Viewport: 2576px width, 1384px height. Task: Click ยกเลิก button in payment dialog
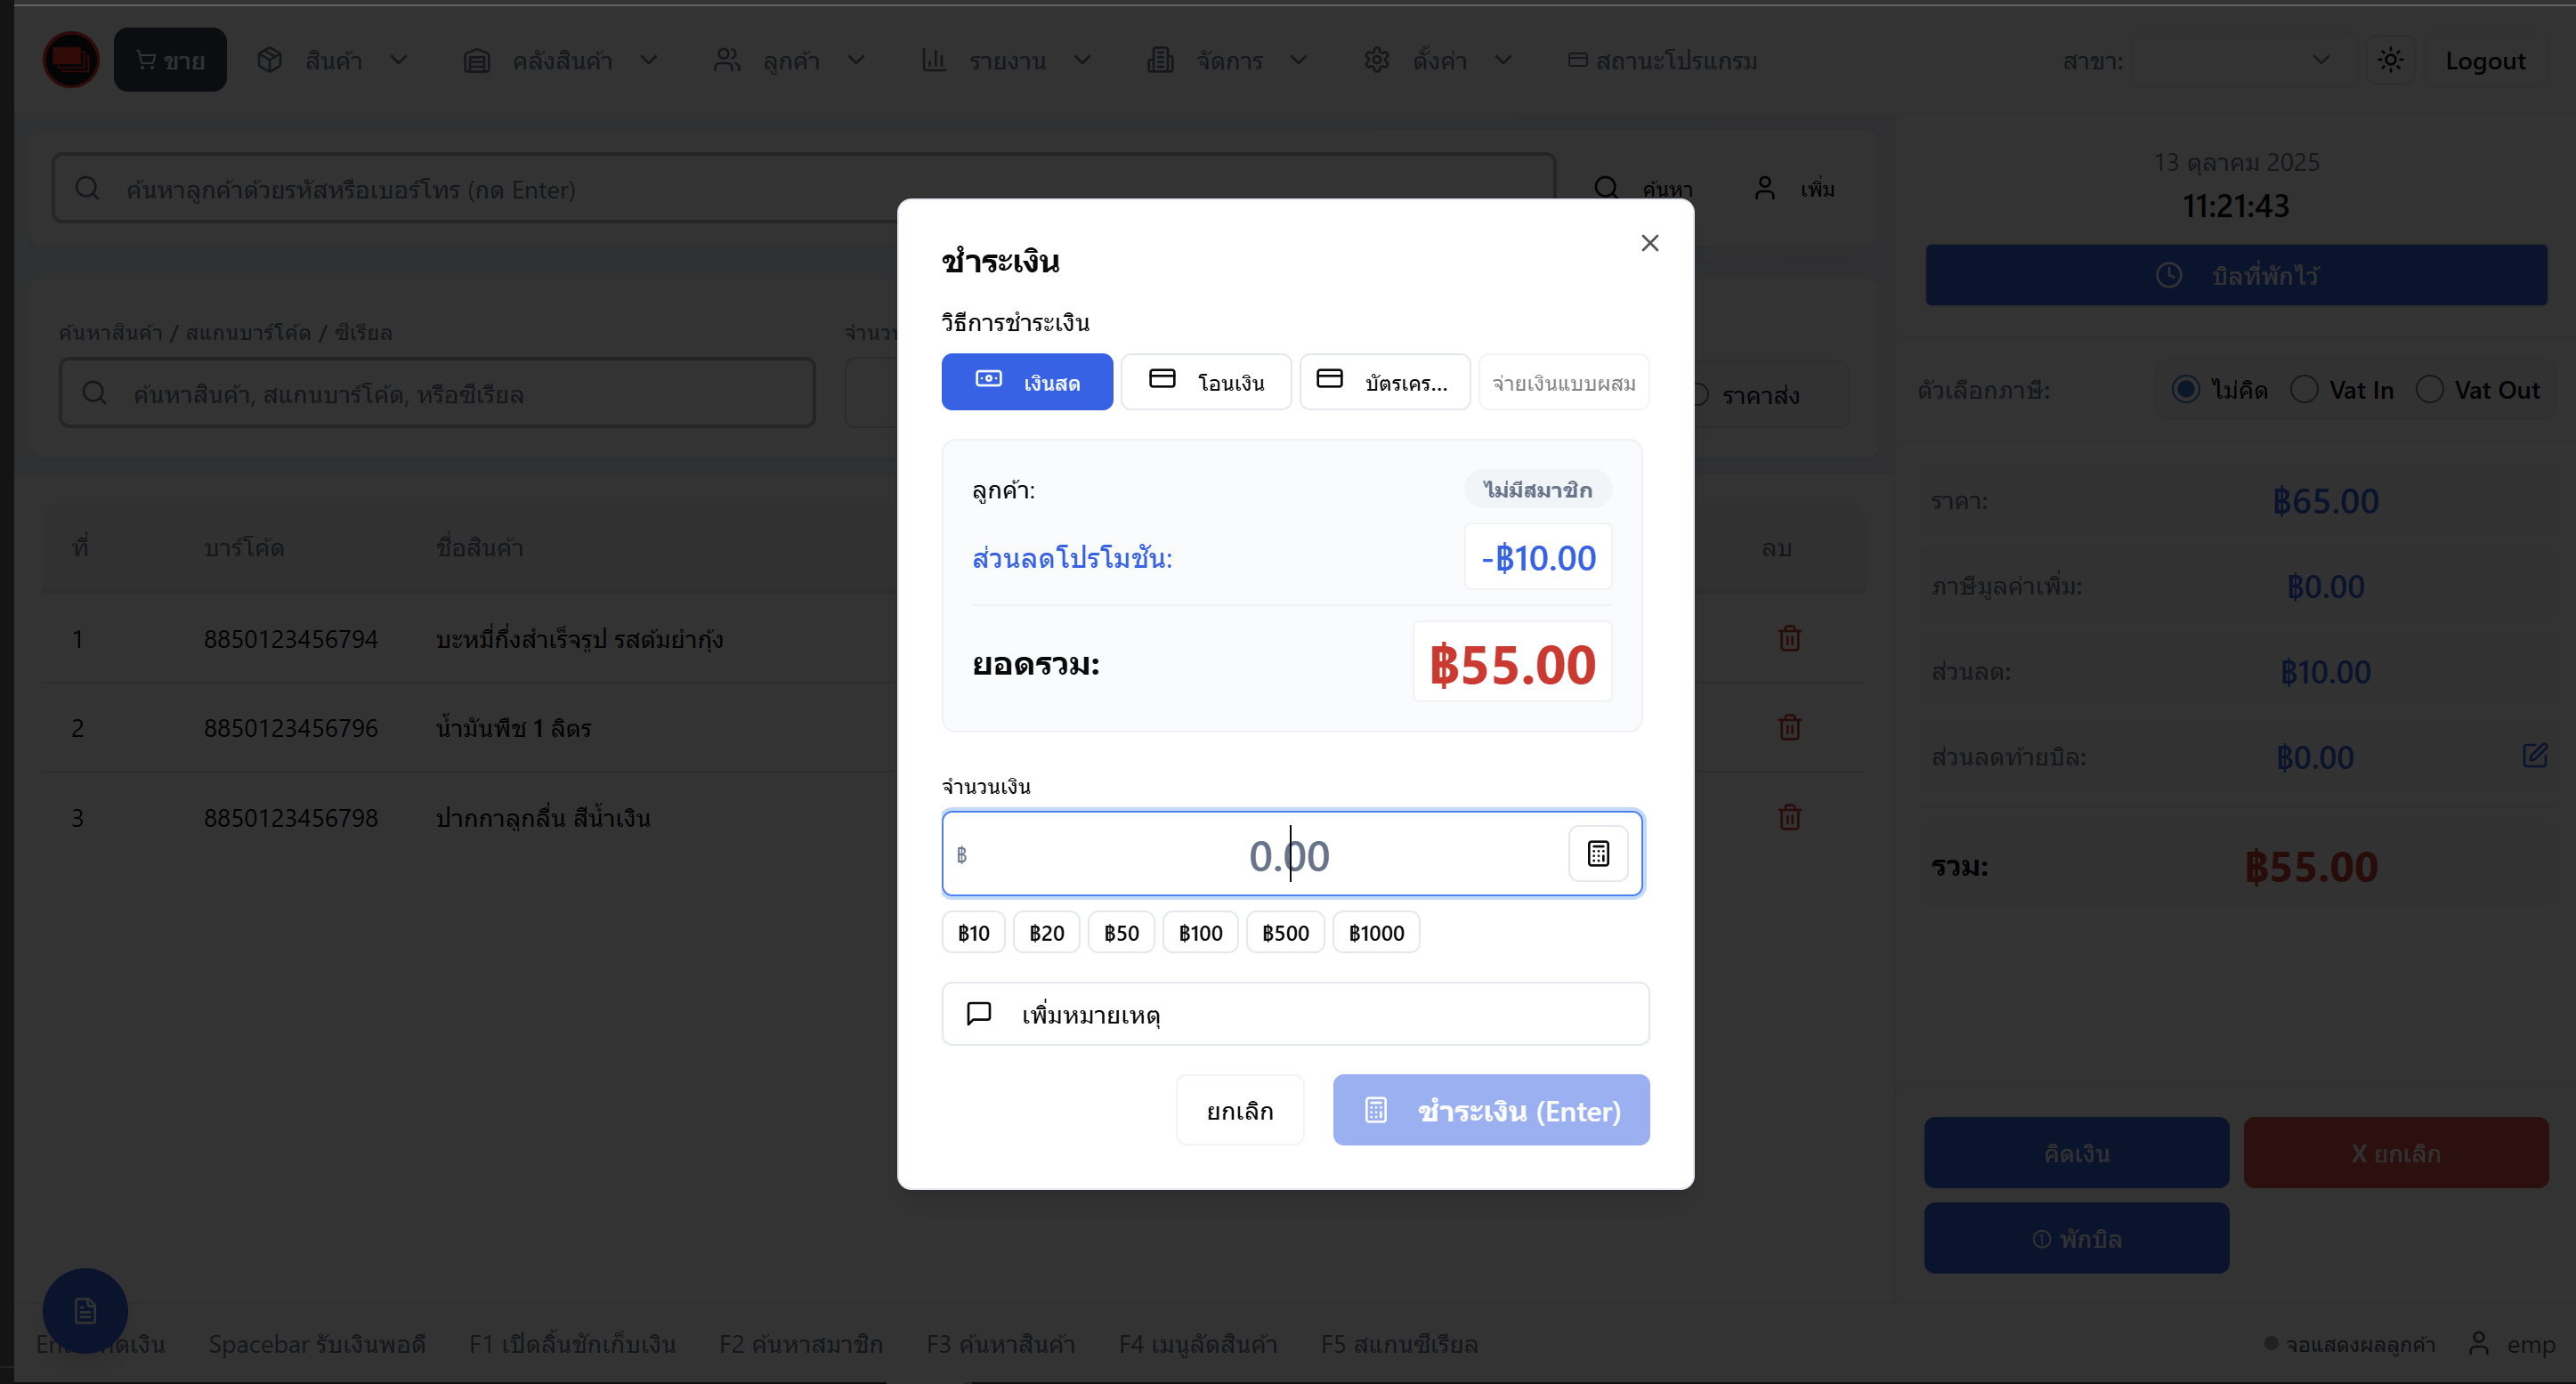click(1239, 1110)
